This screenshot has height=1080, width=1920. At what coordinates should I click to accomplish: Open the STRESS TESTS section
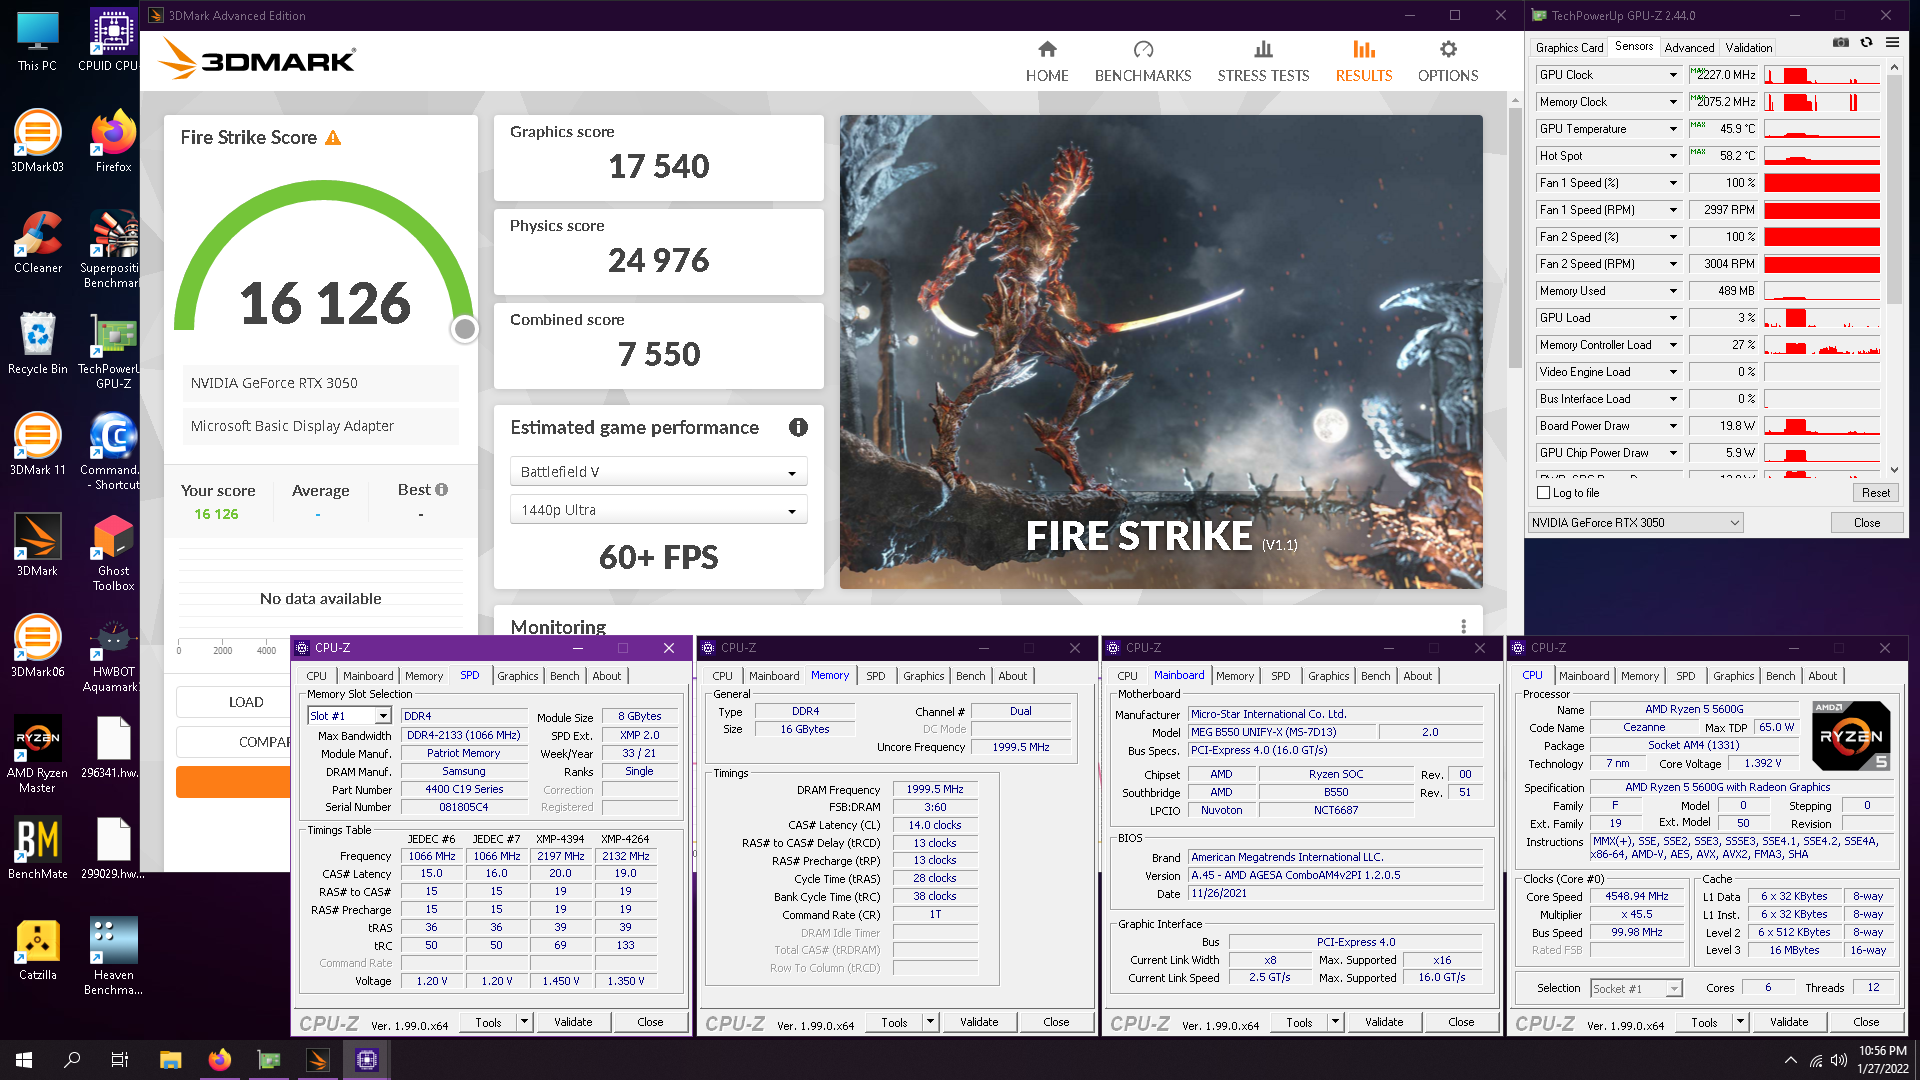(1263, 62)
